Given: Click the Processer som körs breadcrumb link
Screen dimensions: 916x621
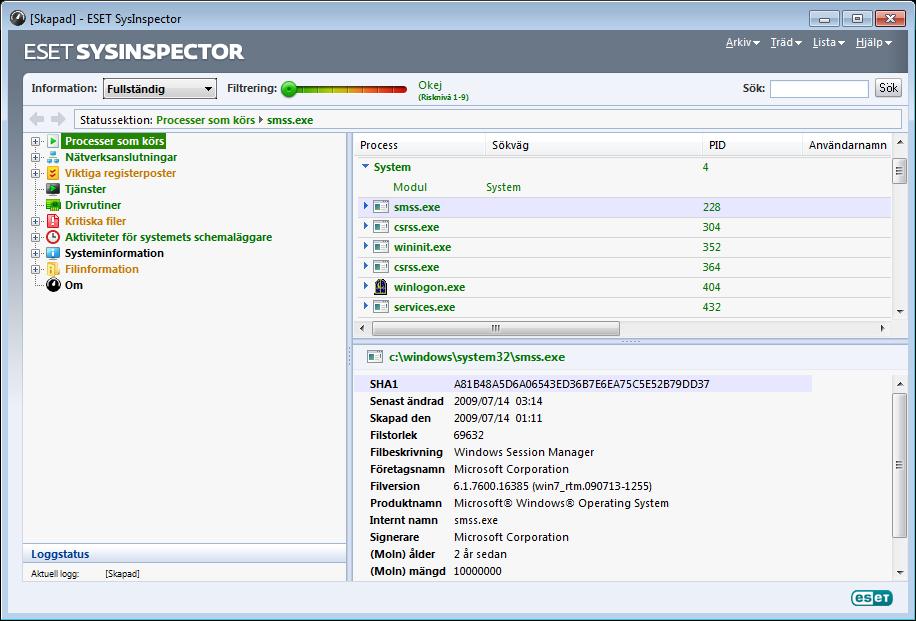Looking at the screenshot, I should click(x=206, y=120).
